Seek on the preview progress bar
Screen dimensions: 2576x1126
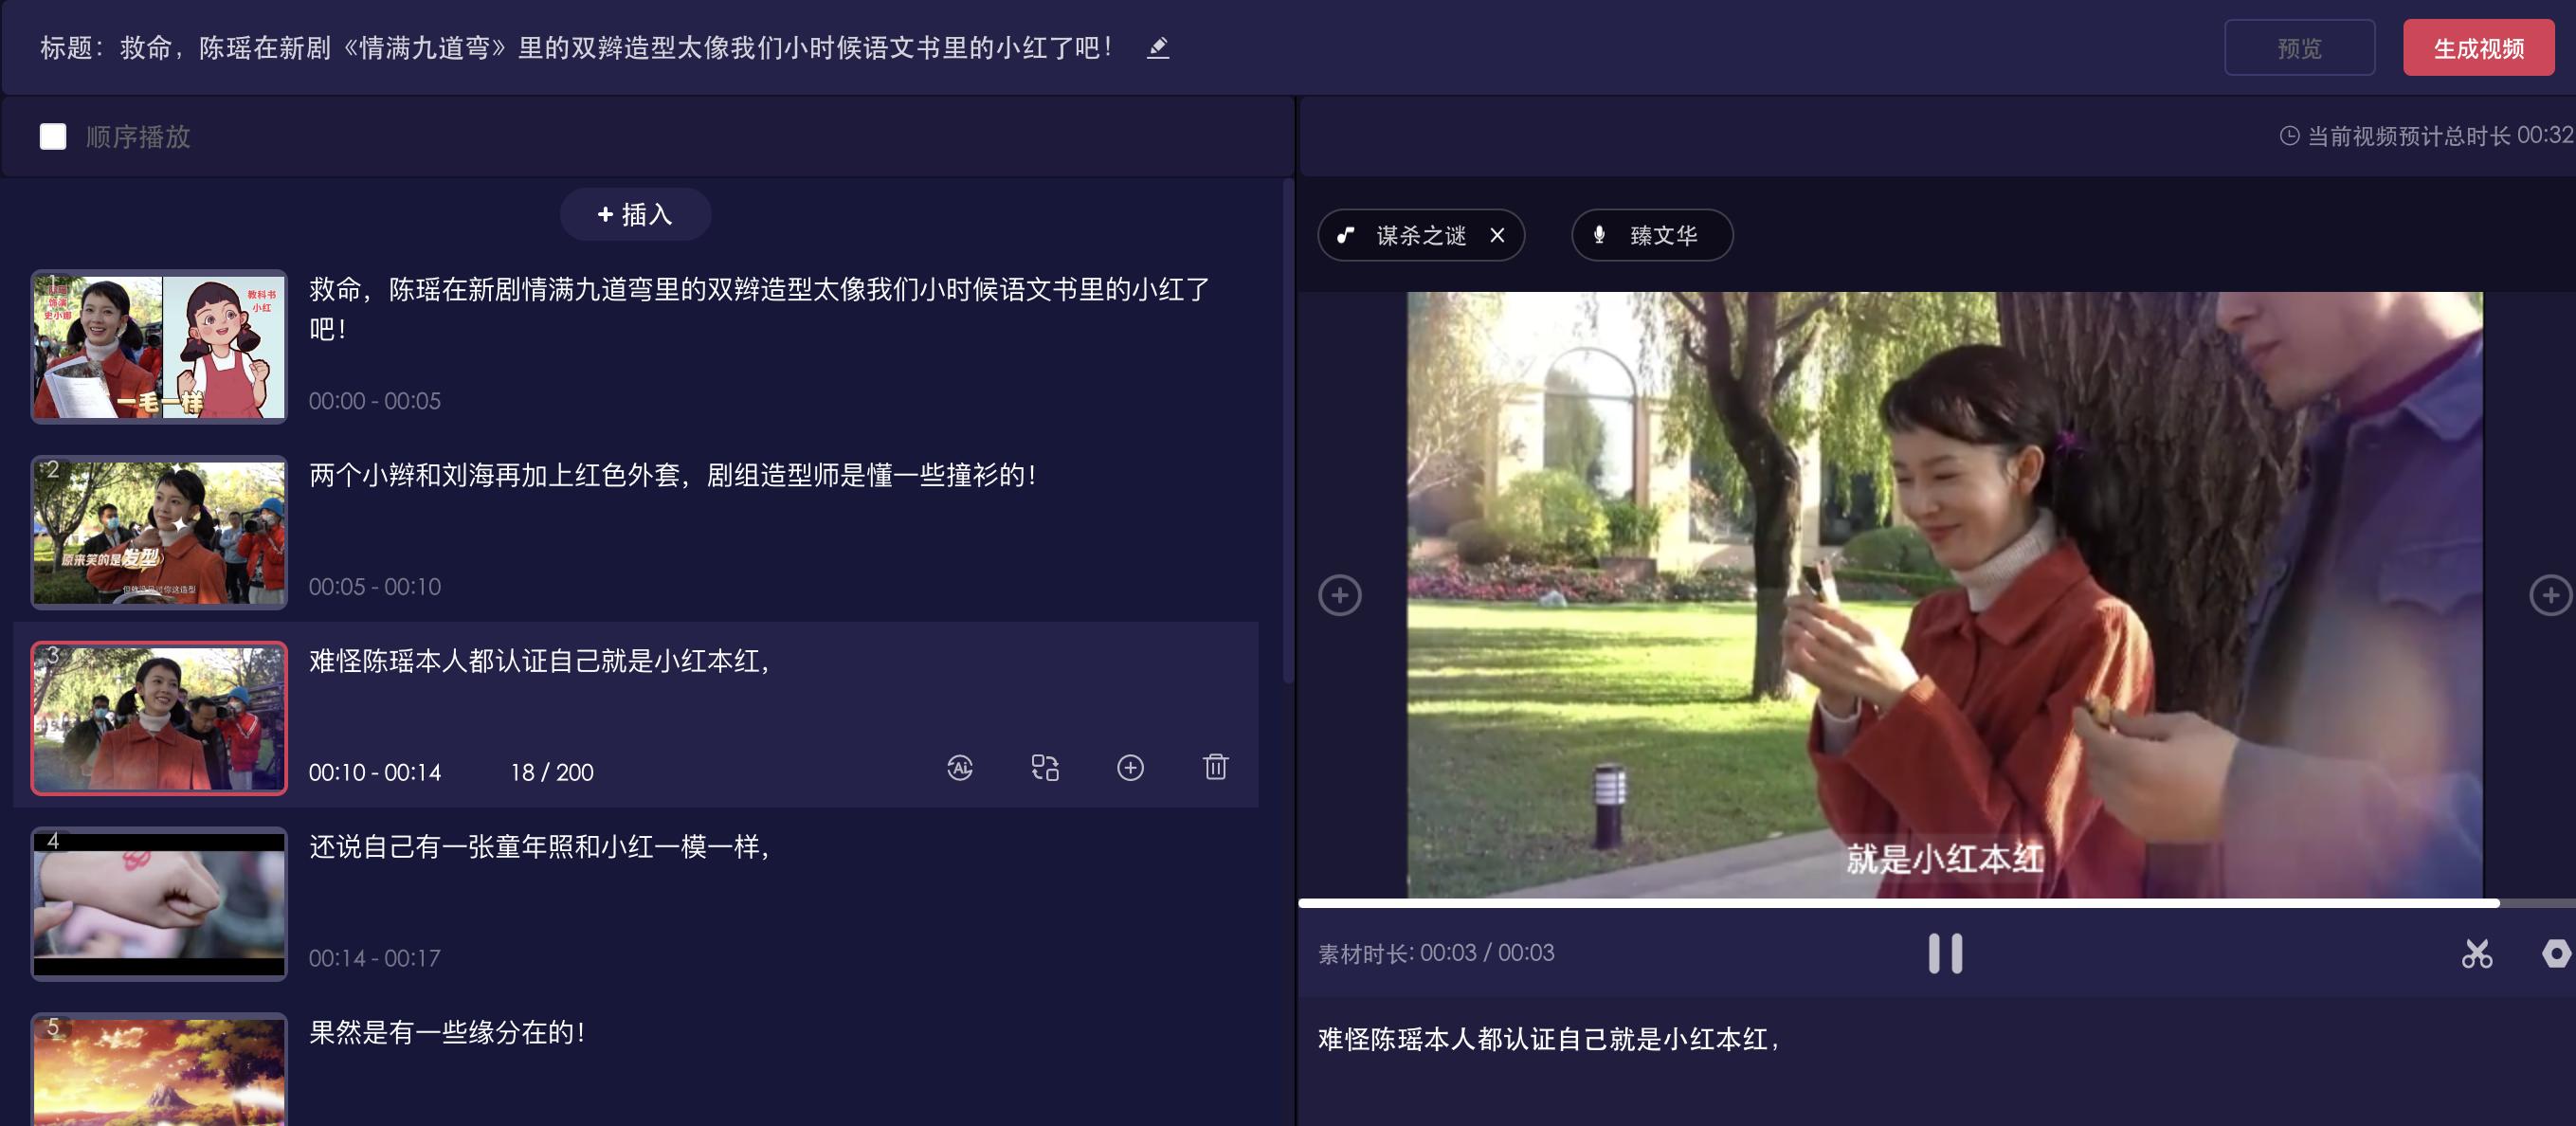[x=1937, y=903]
